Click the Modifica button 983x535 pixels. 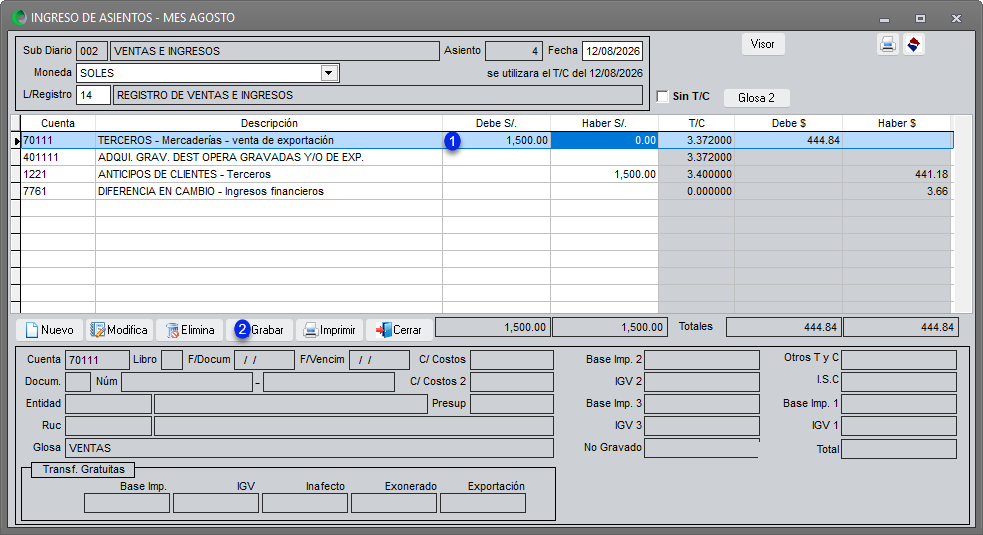point(119,330)
